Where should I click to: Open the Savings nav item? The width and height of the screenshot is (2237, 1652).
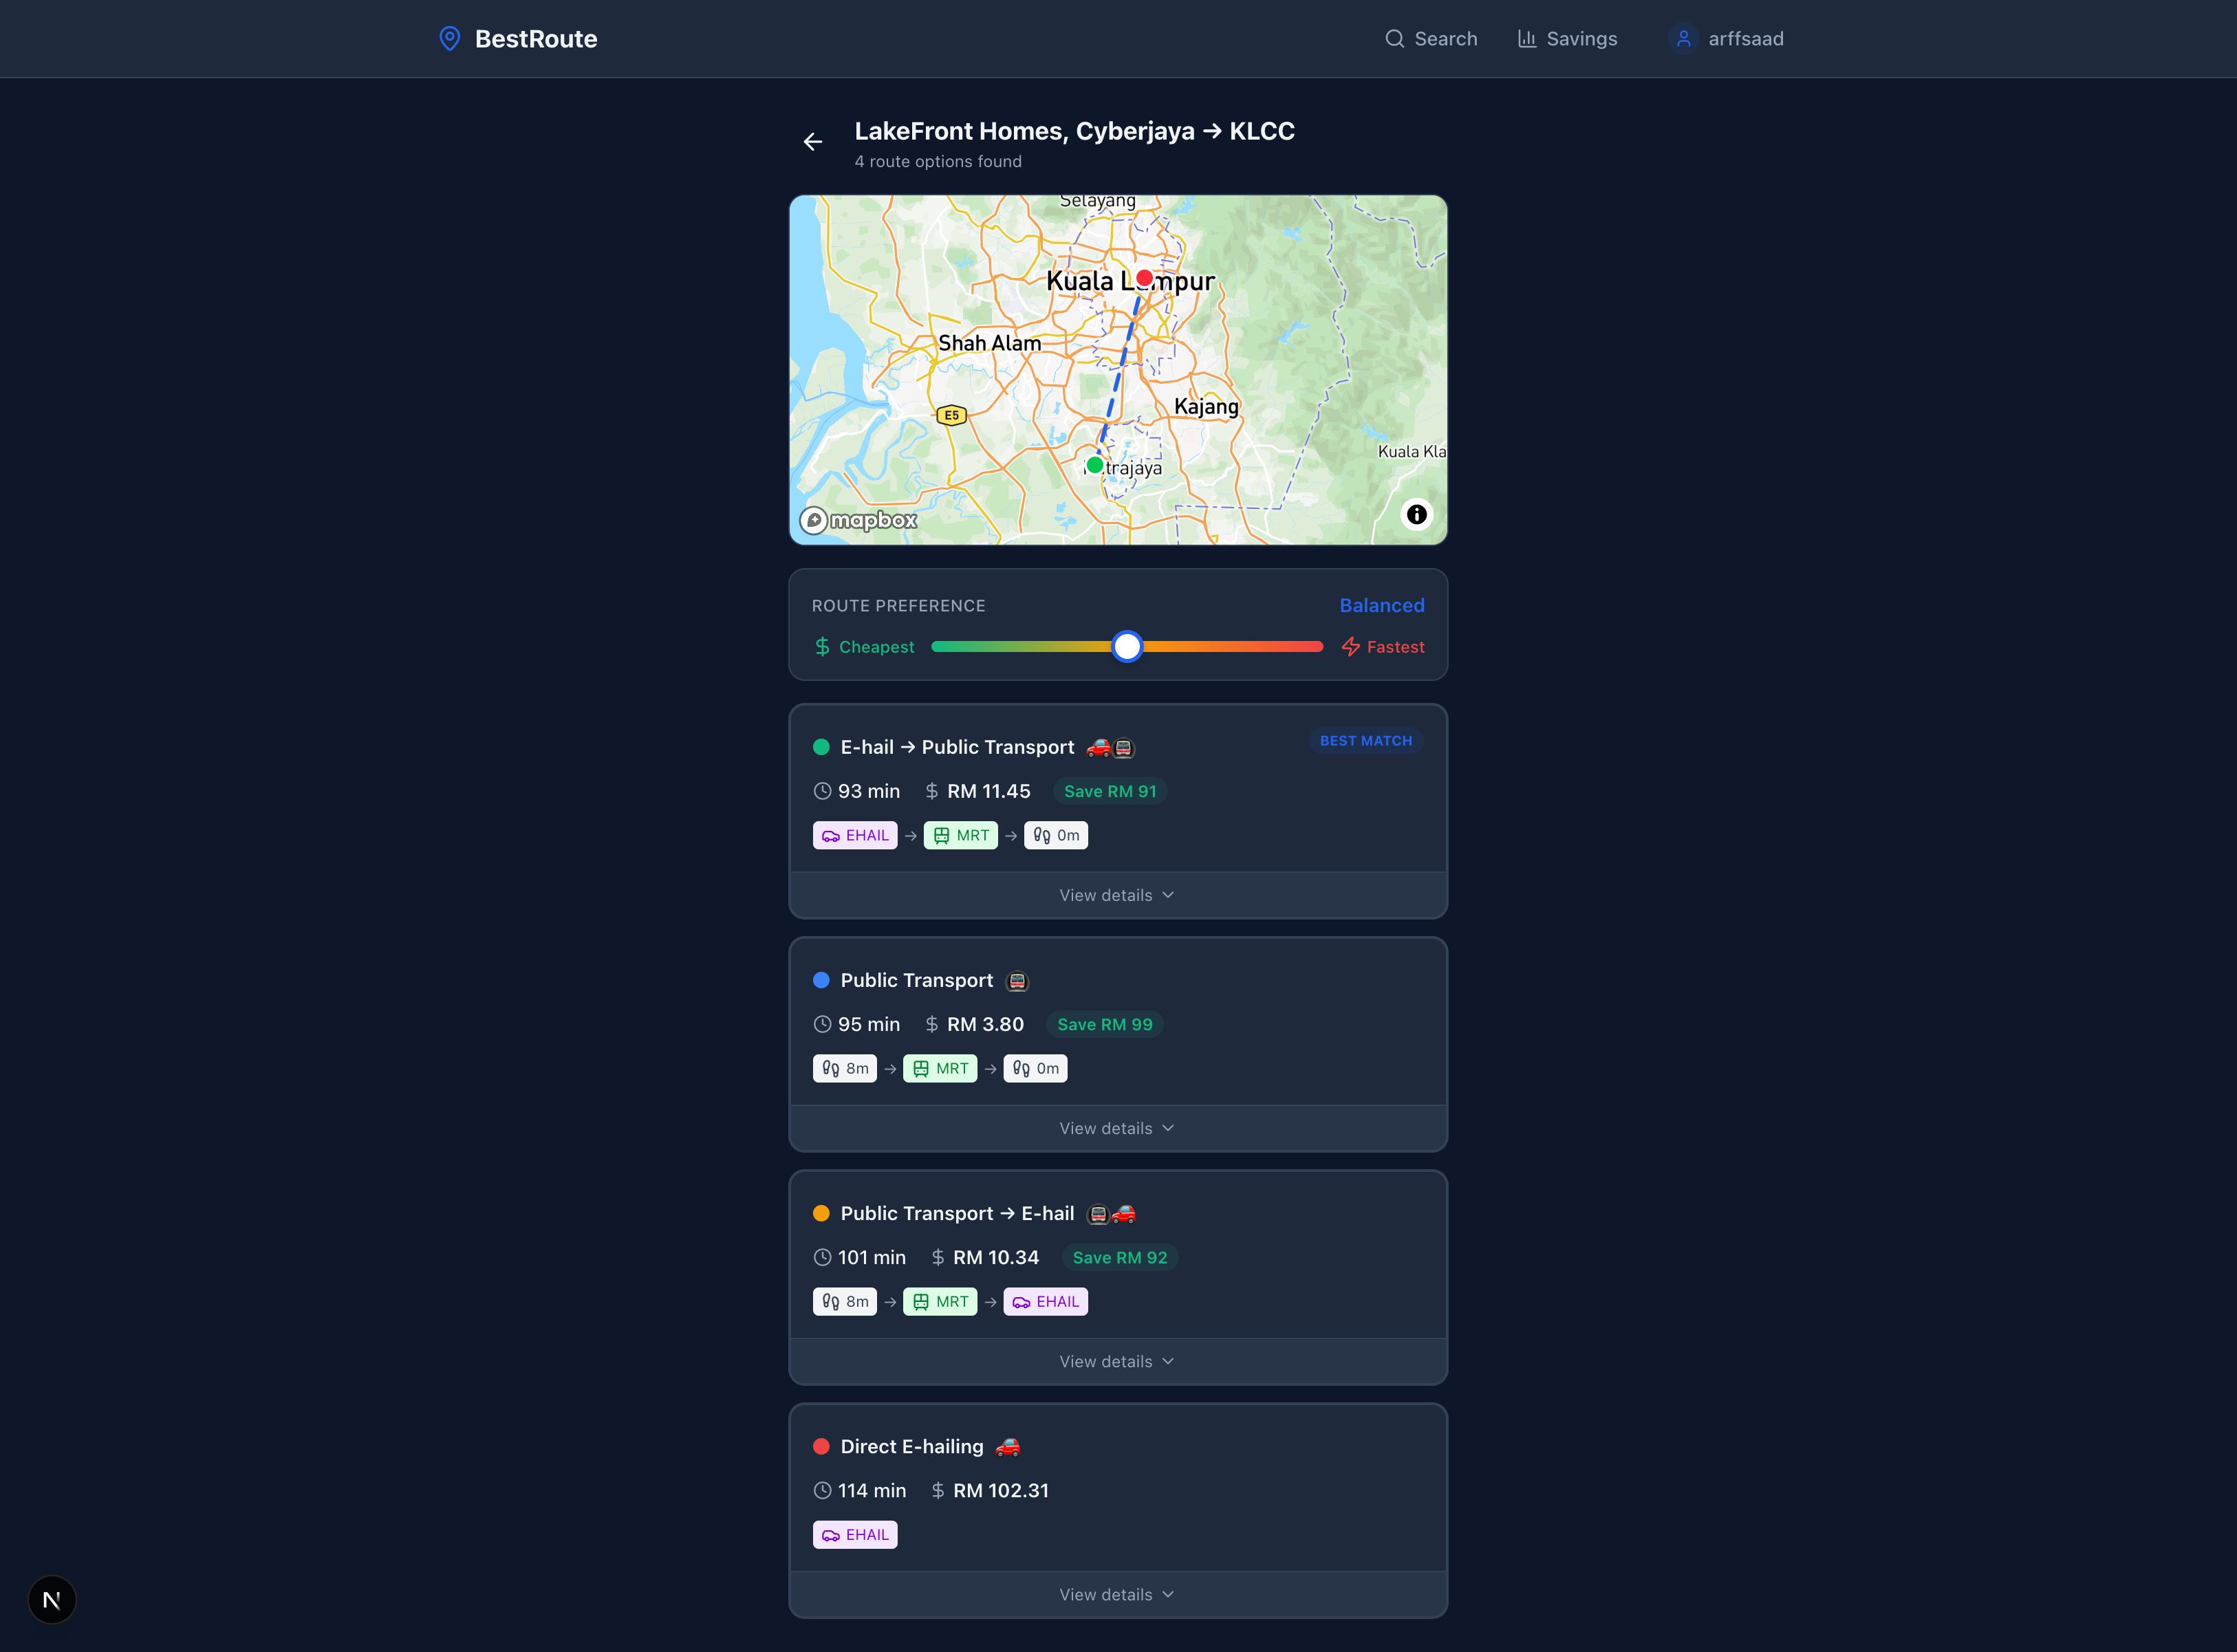[x=1567, y=39]
